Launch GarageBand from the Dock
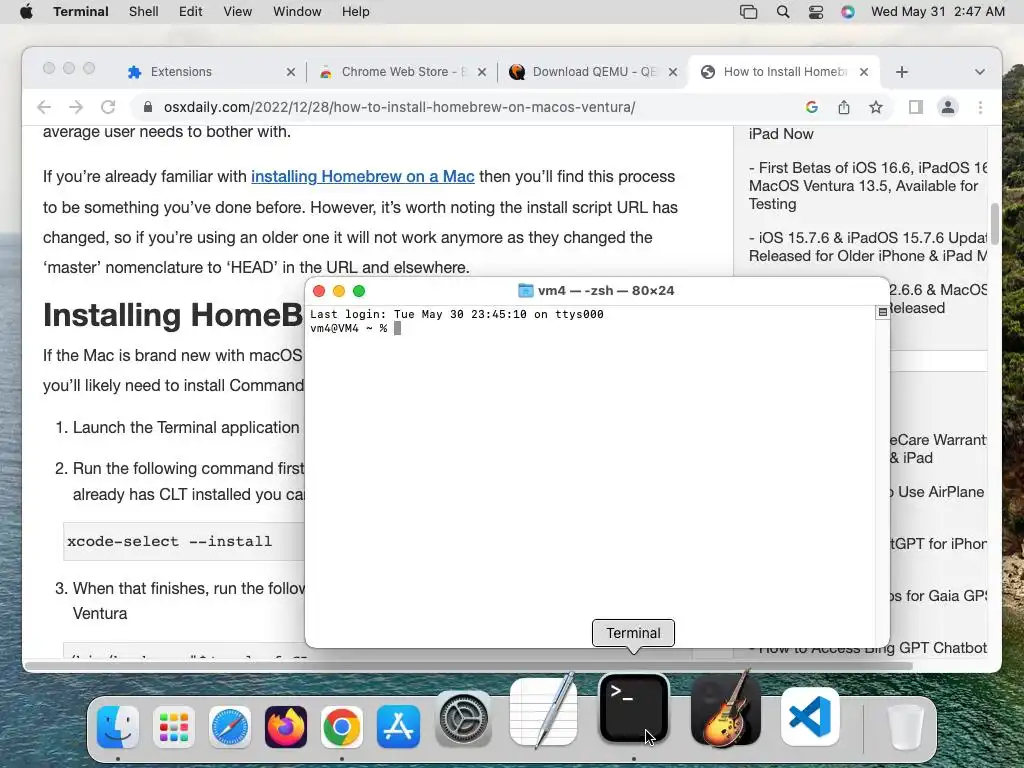The width and height of the screenshot is (1024, 768). pyautogui.click(x=726, y=710)
